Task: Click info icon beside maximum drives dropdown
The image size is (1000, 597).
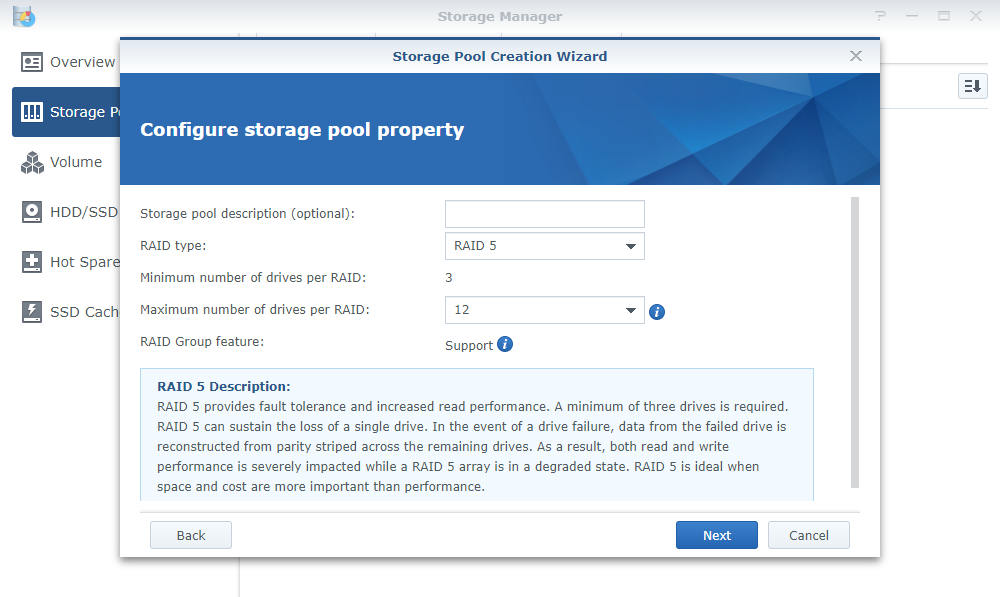Action: point(657,312)
